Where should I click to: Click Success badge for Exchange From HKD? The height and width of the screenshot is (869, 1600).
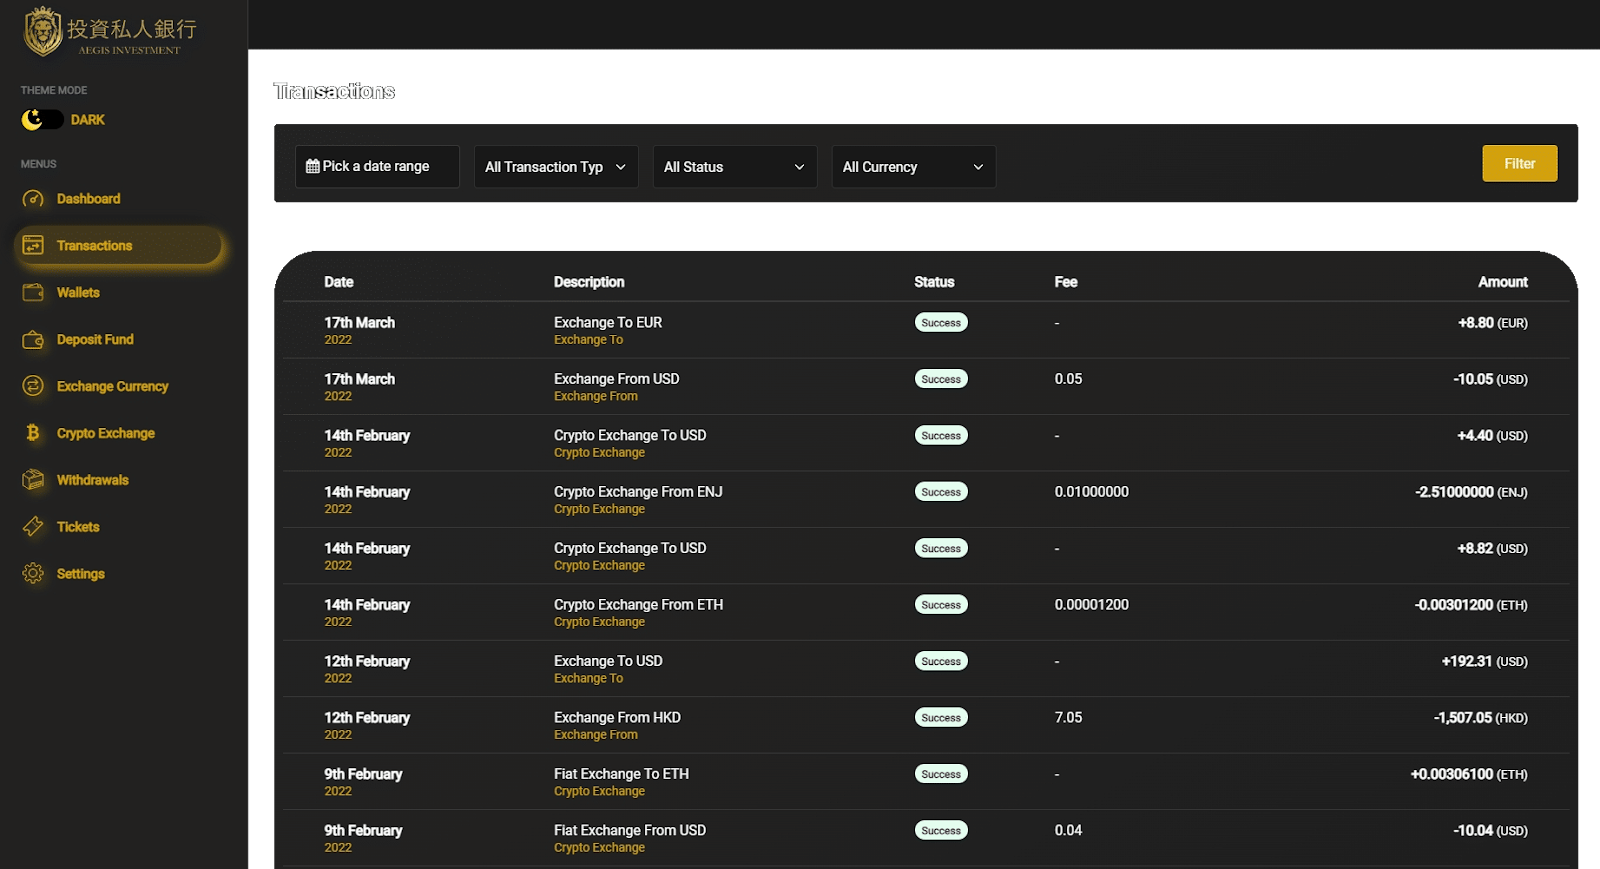pyautogui.click(x=941, y=718)
